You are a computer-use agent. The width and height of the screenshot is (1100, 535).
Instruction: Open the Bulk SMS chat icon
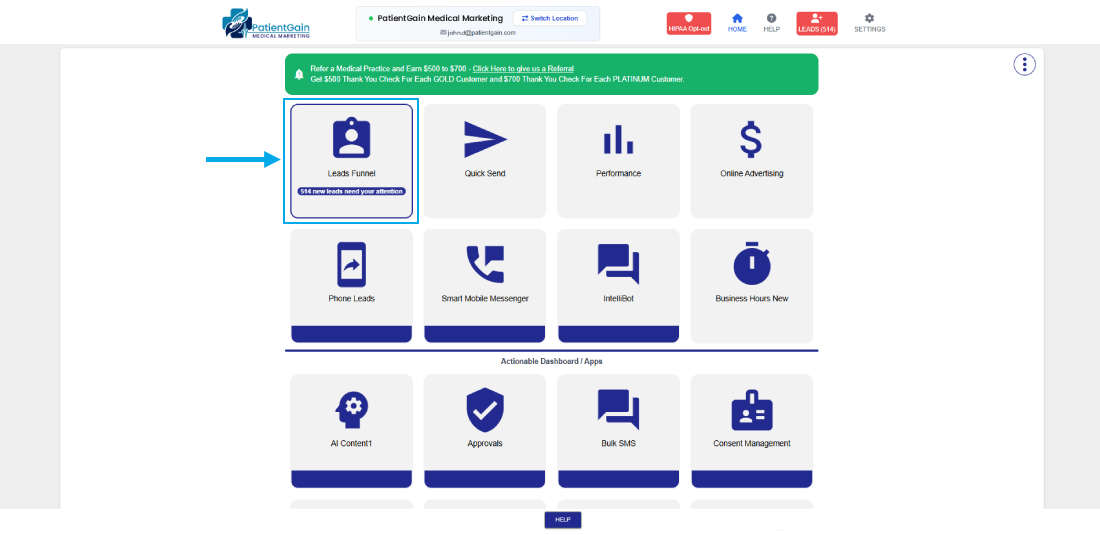[x=618, y=409]
